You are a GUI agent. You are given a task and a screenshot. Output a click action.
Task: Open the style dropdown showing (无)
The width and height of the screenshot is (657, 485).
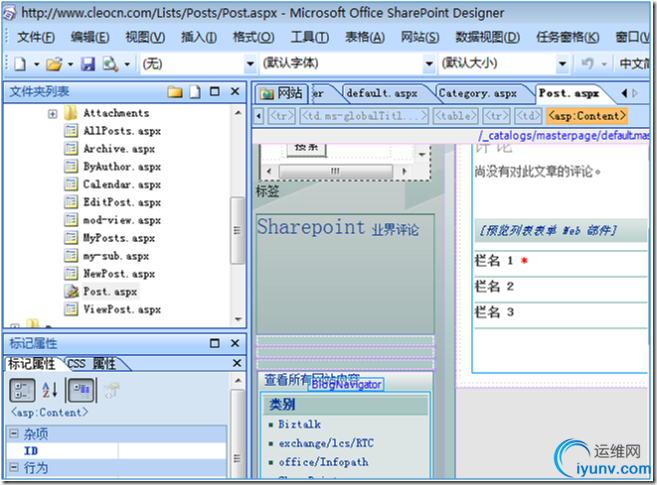(x=250, y=64)
